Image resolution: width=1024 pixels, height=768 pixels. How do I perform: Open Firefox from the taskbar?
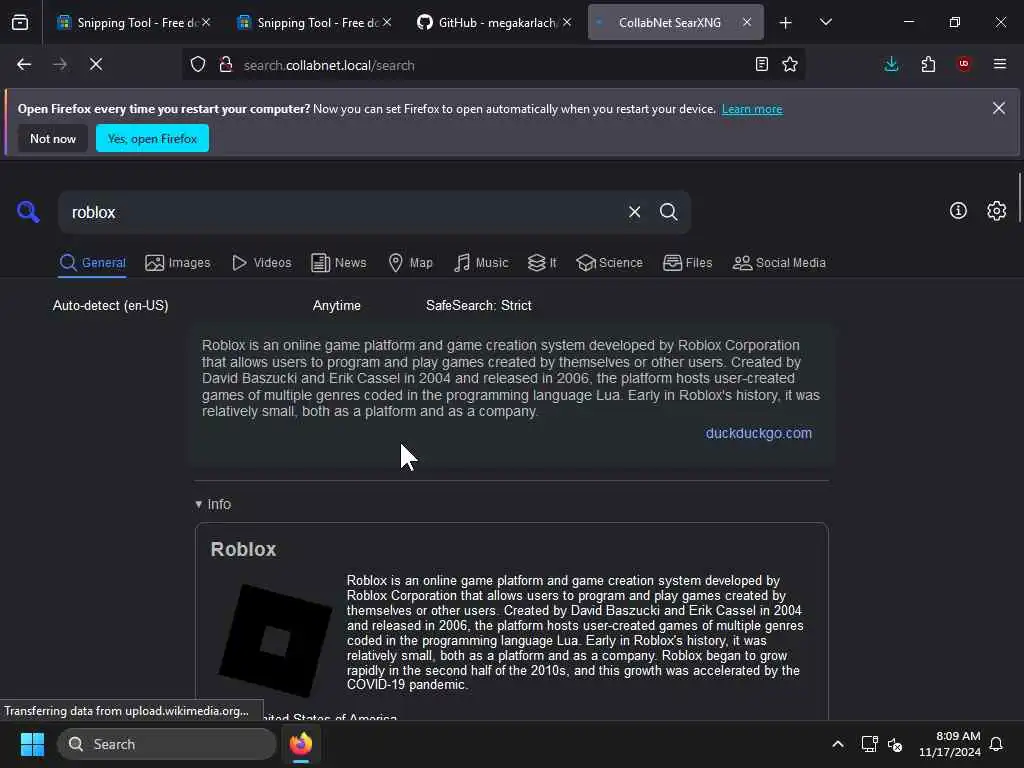301,744
